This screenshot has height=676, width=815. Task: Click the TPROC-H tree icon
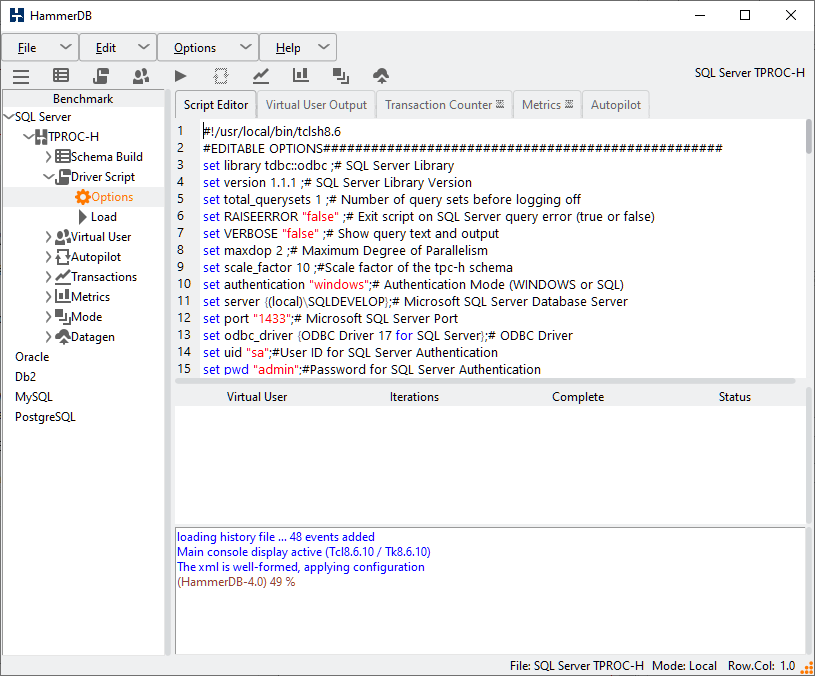tap(41, 137)
